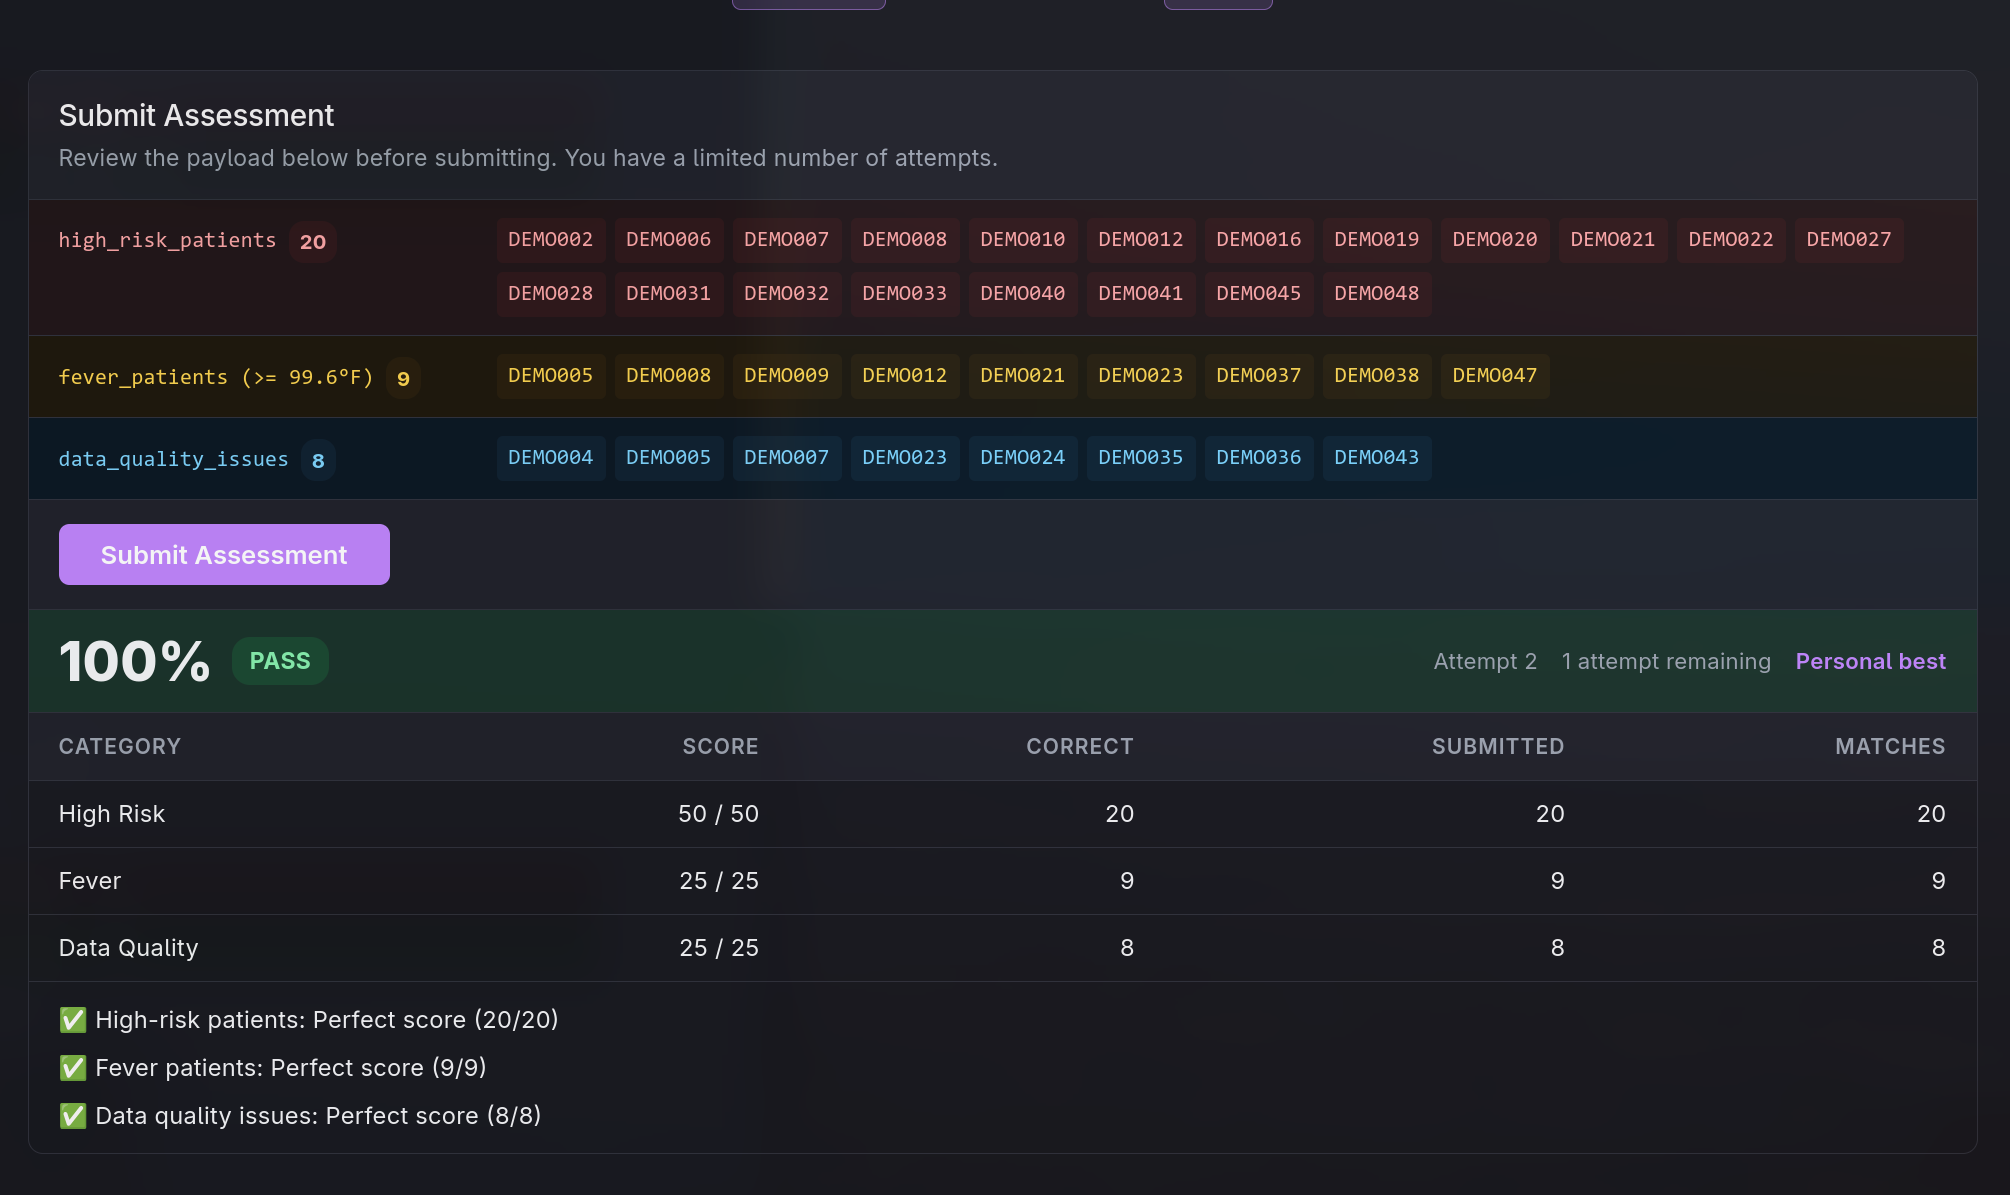The width and height of the screenshot is (2010, 1195).
Task: Click the DEMO027 high-risk patient chip
Action: pos(1848,240)
